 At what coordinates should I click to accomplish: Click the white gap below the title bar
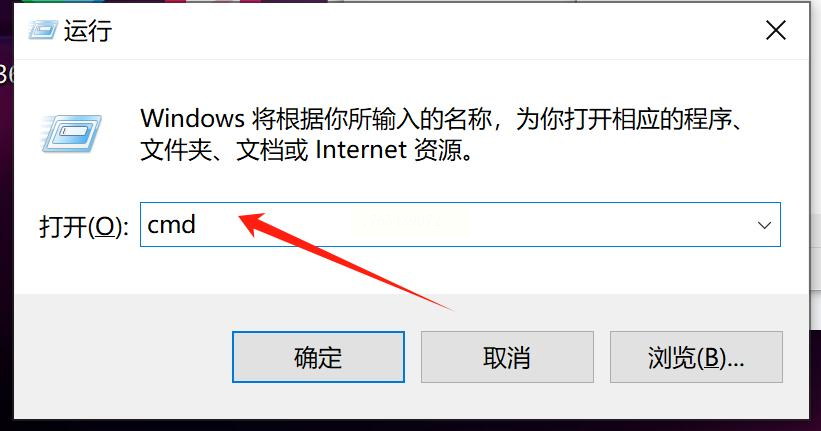pos(411,79)
